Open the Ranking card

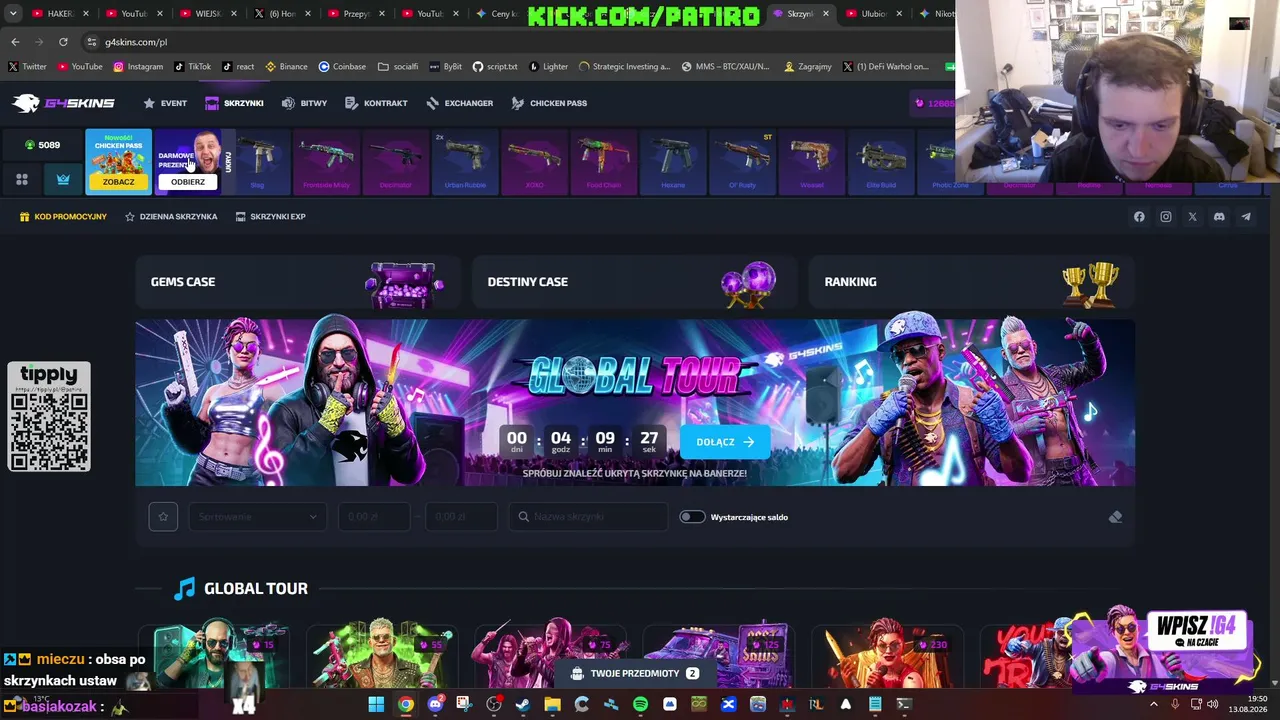click(x=972, y=282)
